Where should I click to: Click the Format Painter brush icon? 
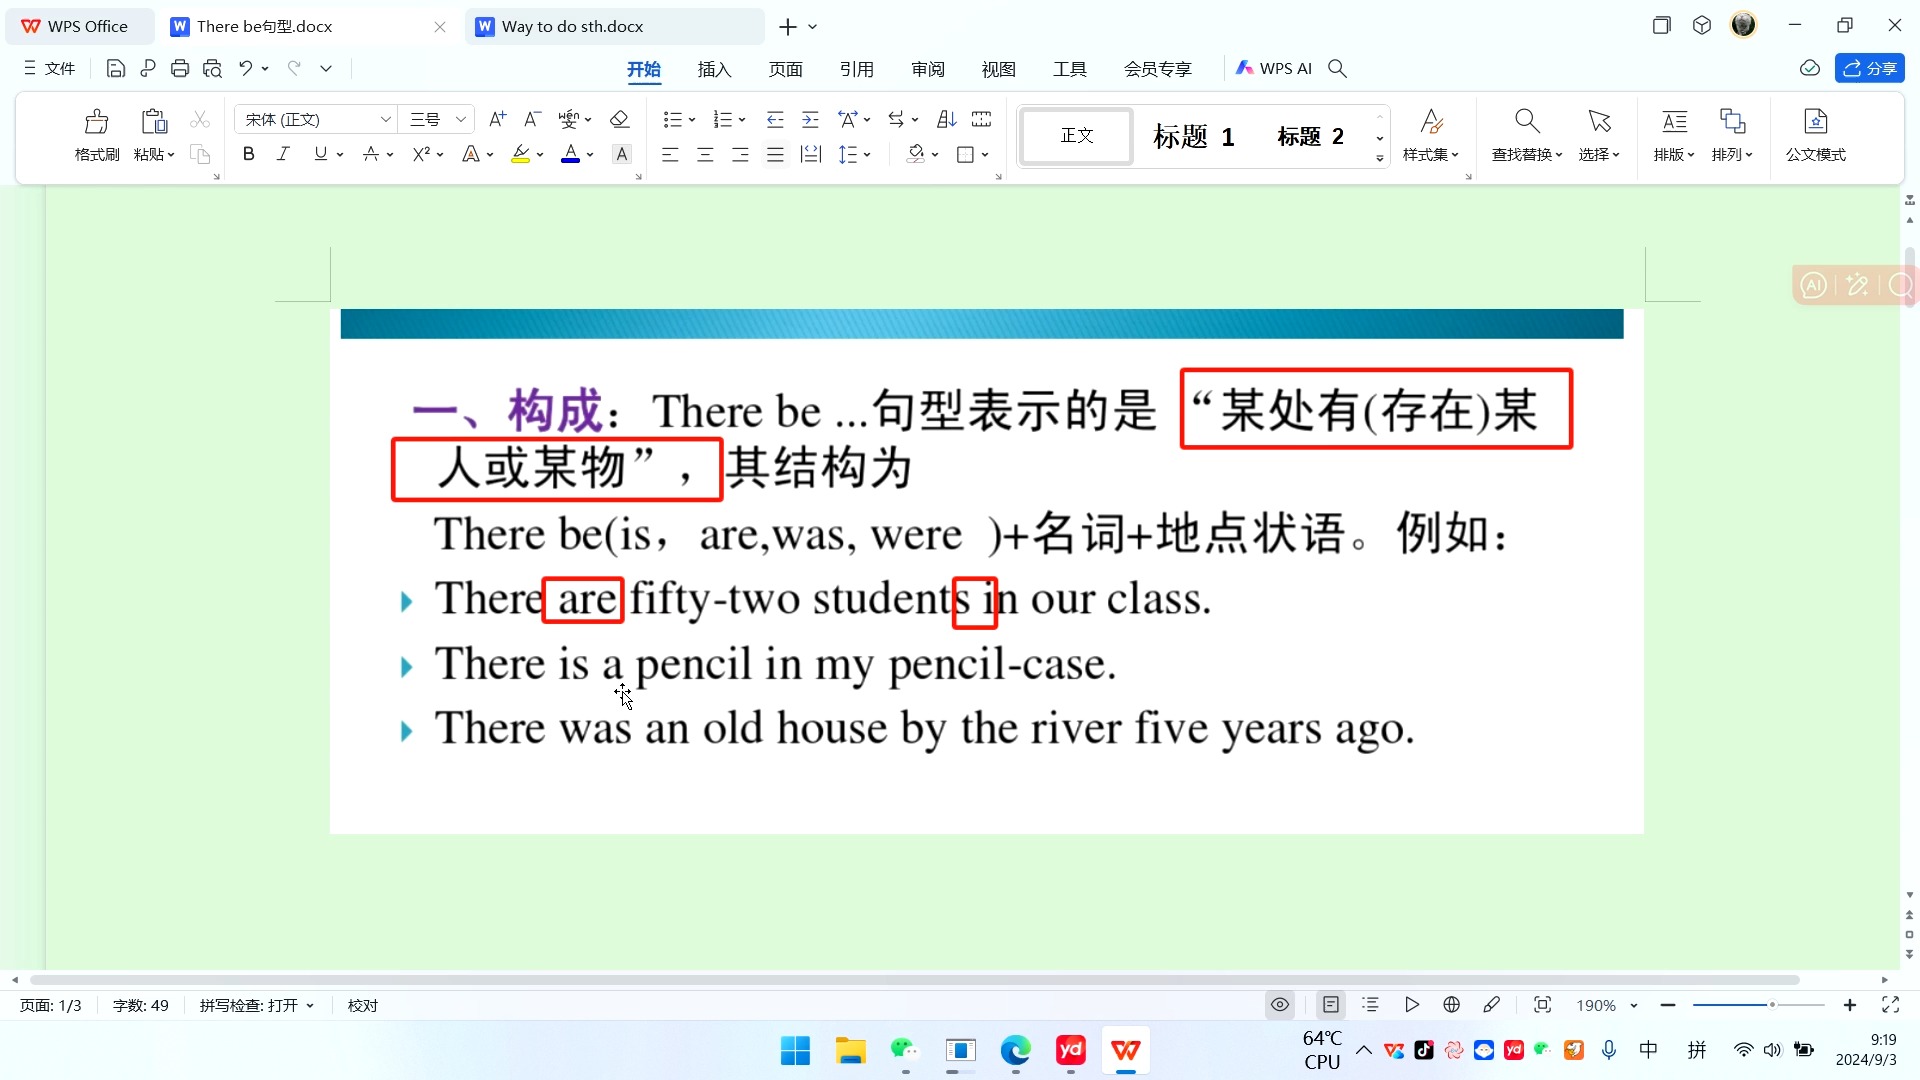click(x=97, y=122)
